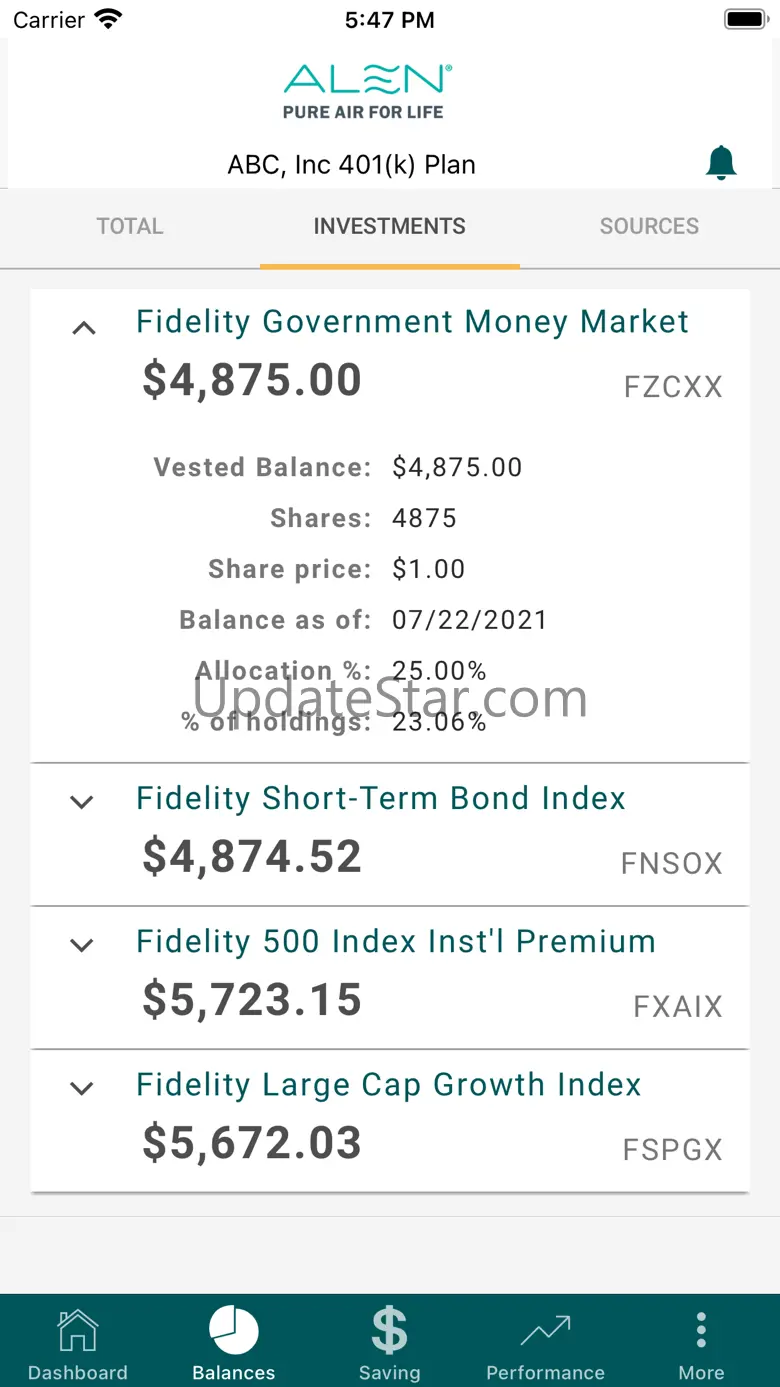Expand Fidelity 500 Index Inst'l Premium row

pos(82,945)
